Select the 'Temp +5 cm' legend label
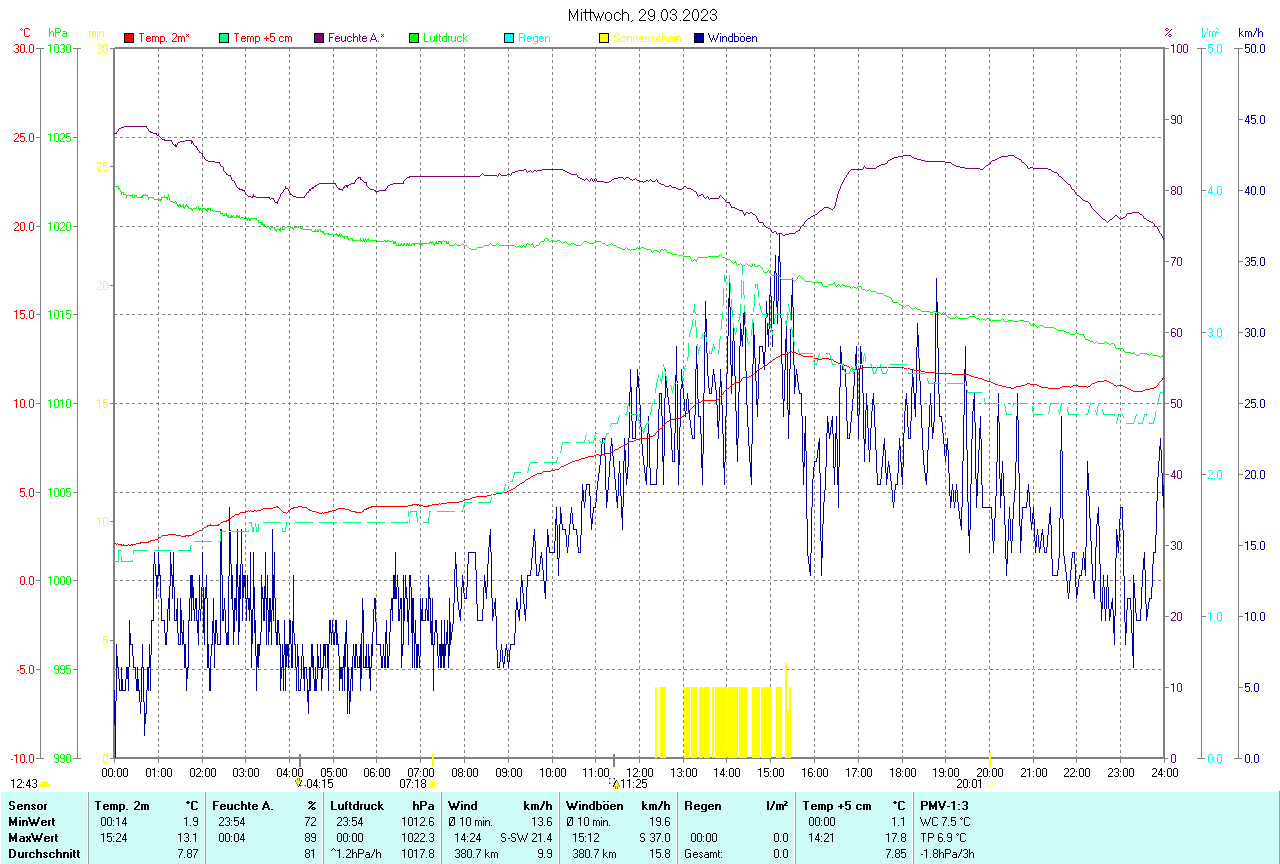The height and width of the screenshot is (864, 1280). pos(263,38)
